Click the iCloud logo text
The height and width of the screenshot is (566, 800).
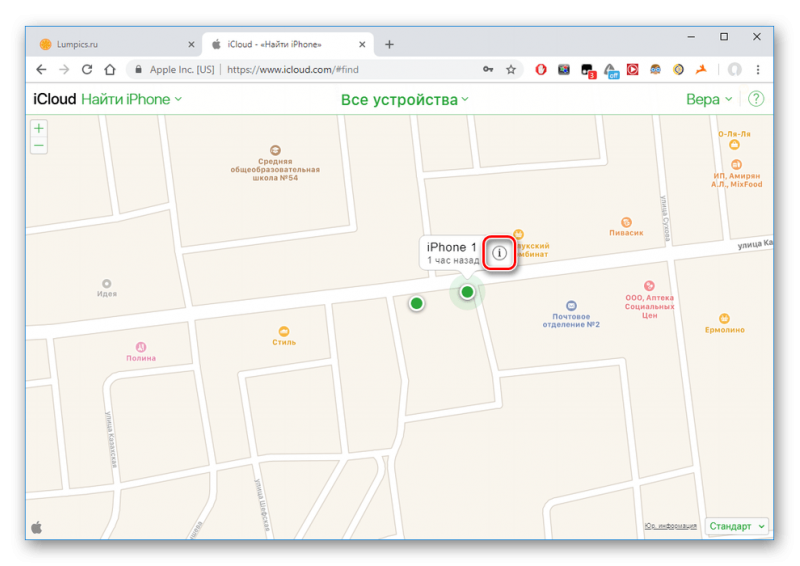(55, 99)
